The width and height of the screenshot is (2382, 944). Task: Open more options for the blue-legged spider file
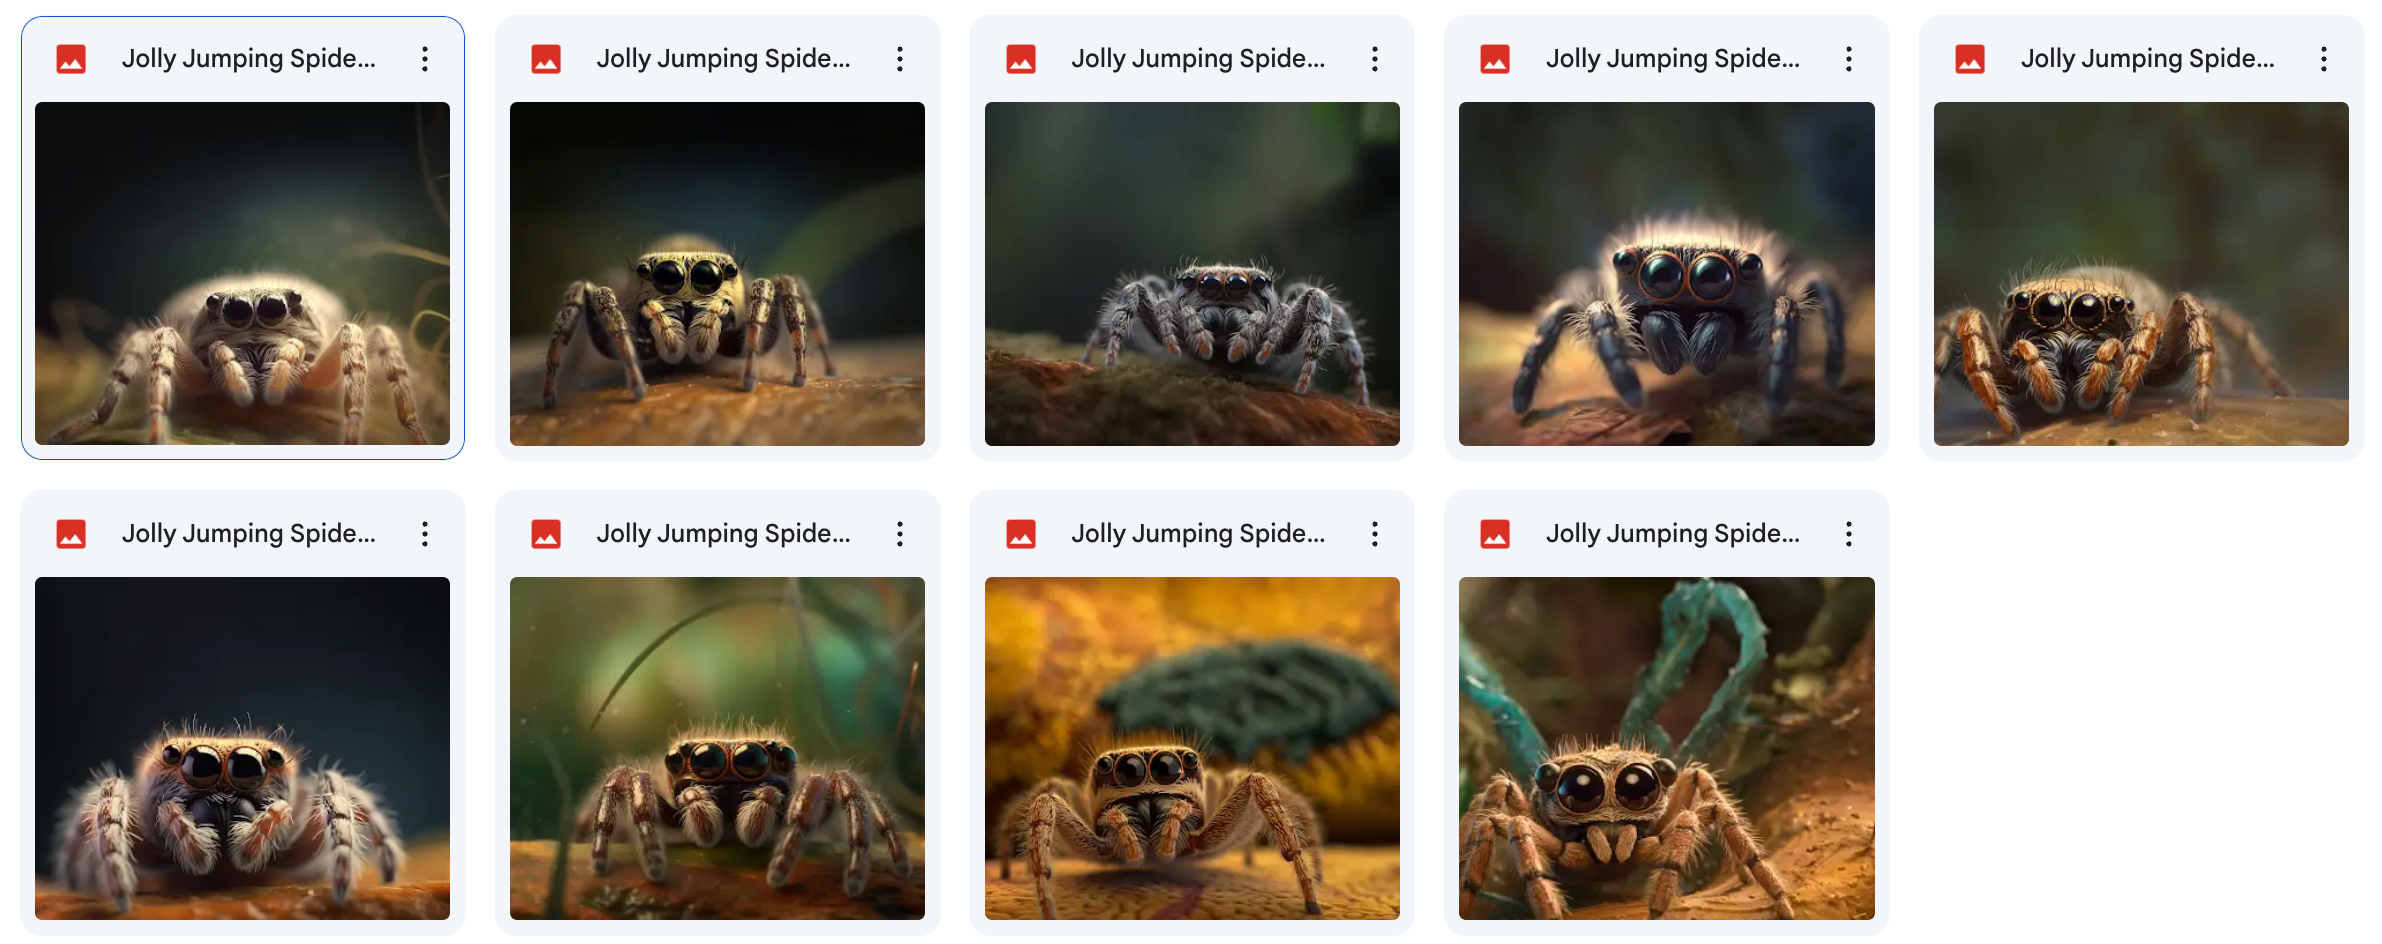tap(1849, 59)
